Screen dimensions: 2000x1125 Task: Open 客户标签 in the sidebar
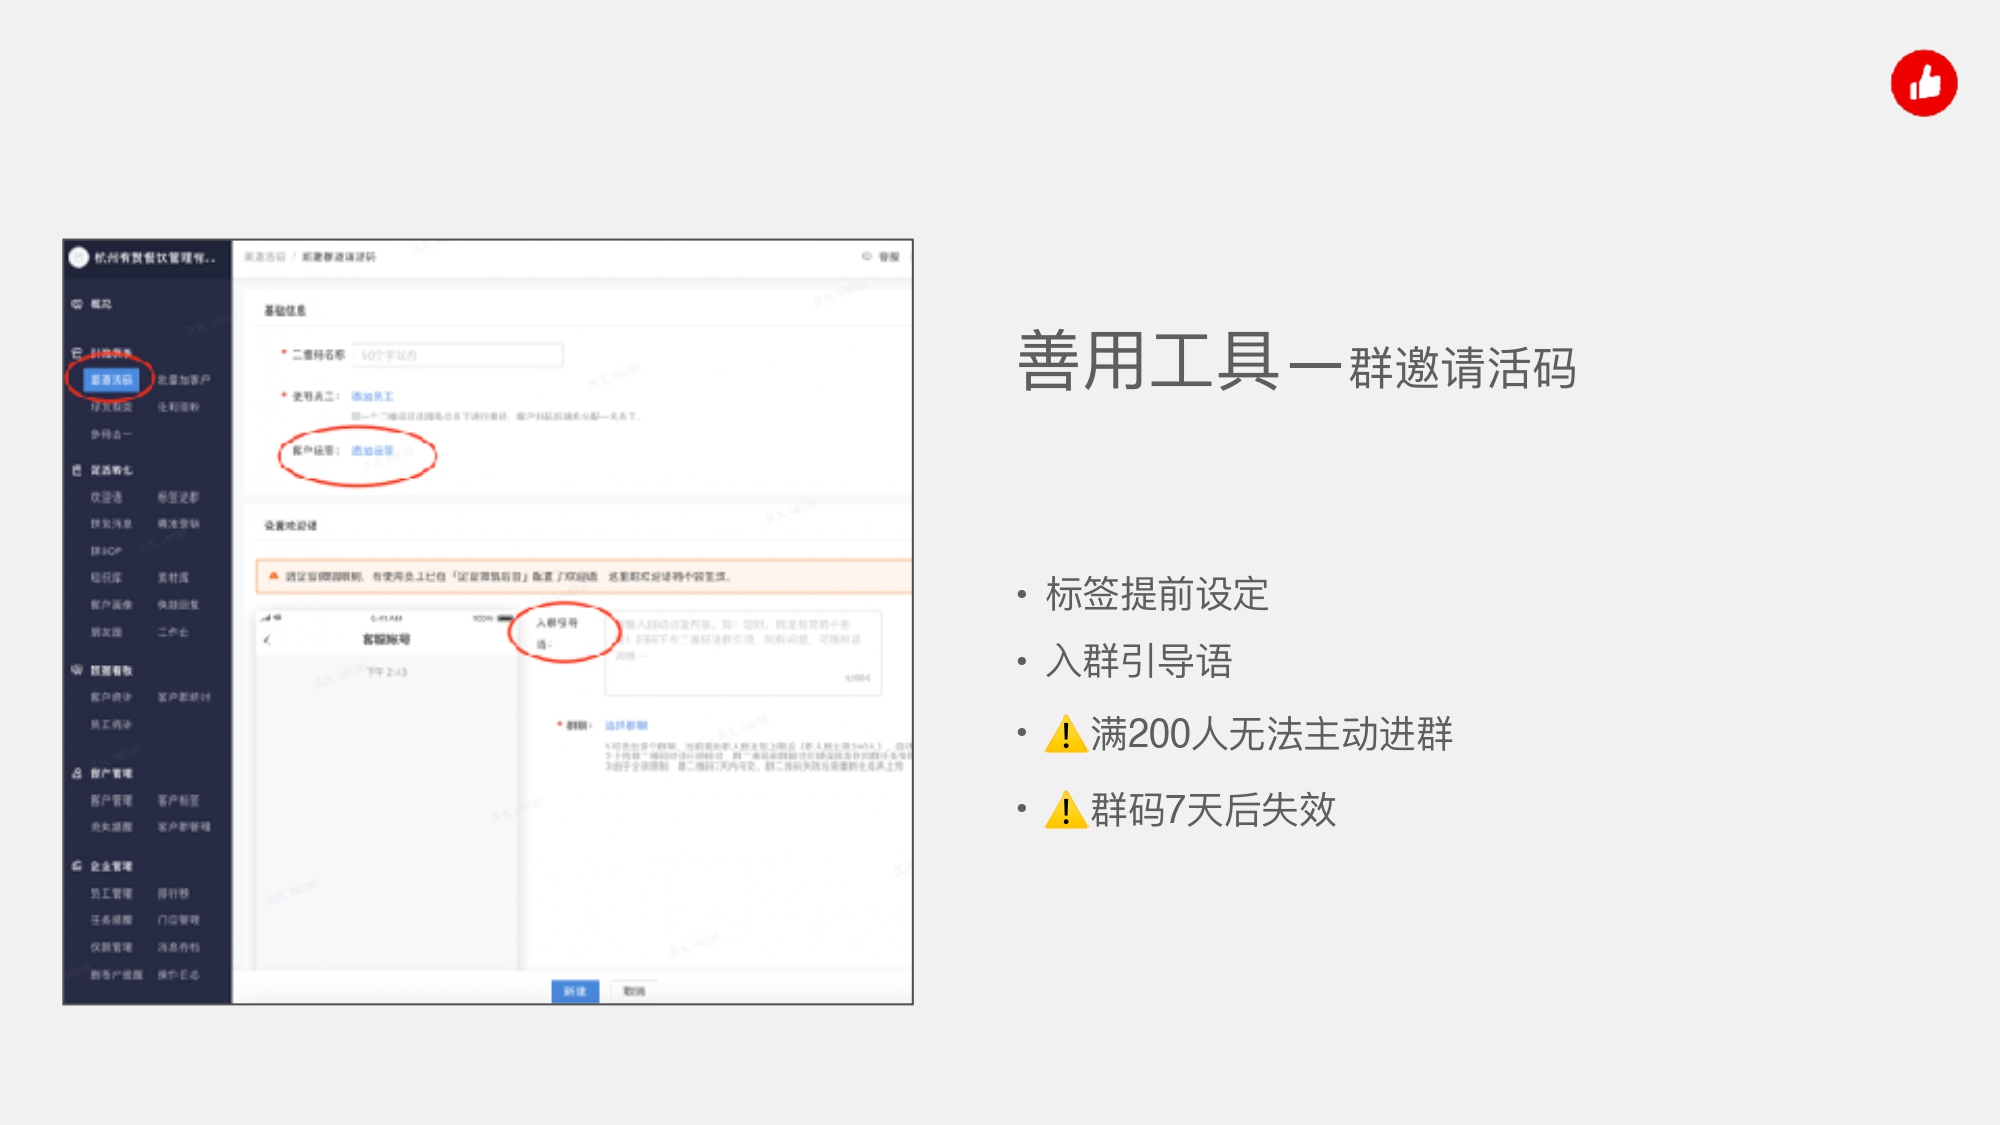point(178,801)
